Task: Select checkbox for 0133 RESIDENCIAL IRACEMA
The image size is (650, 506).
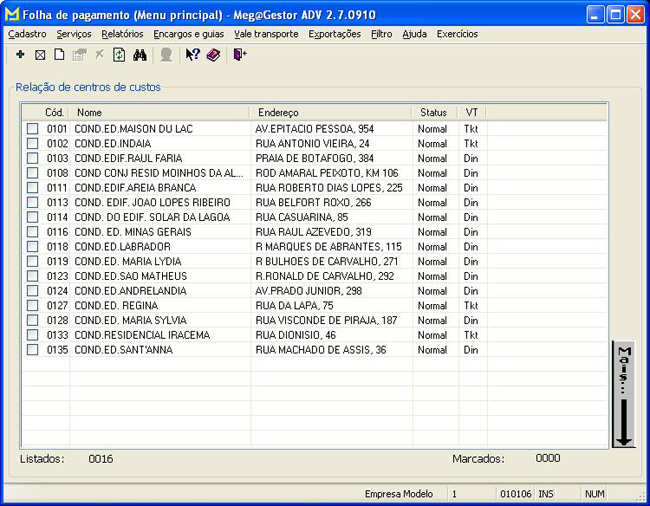Action: [32, 335]
